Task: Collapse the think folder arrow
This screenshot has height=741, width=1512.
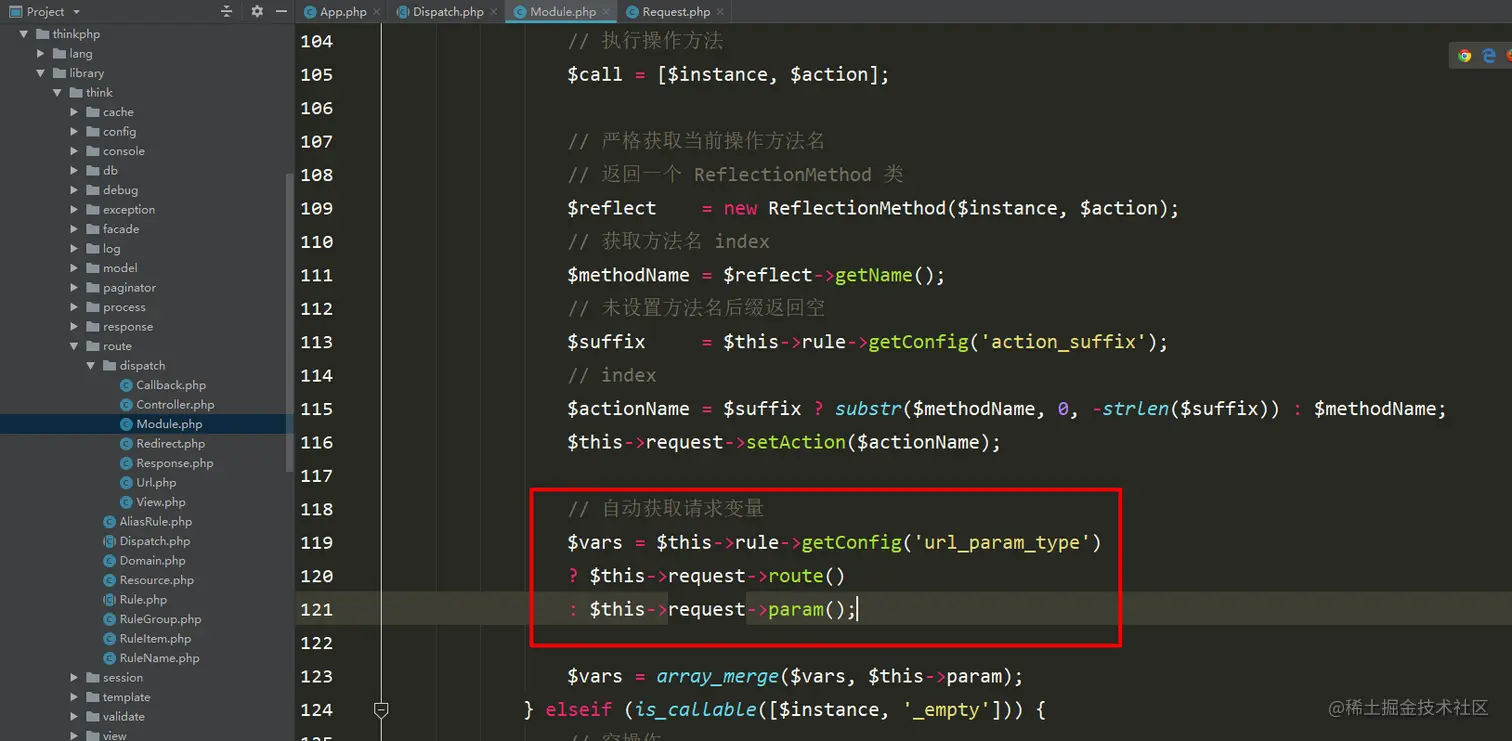Action: click(x=58, y=93)
